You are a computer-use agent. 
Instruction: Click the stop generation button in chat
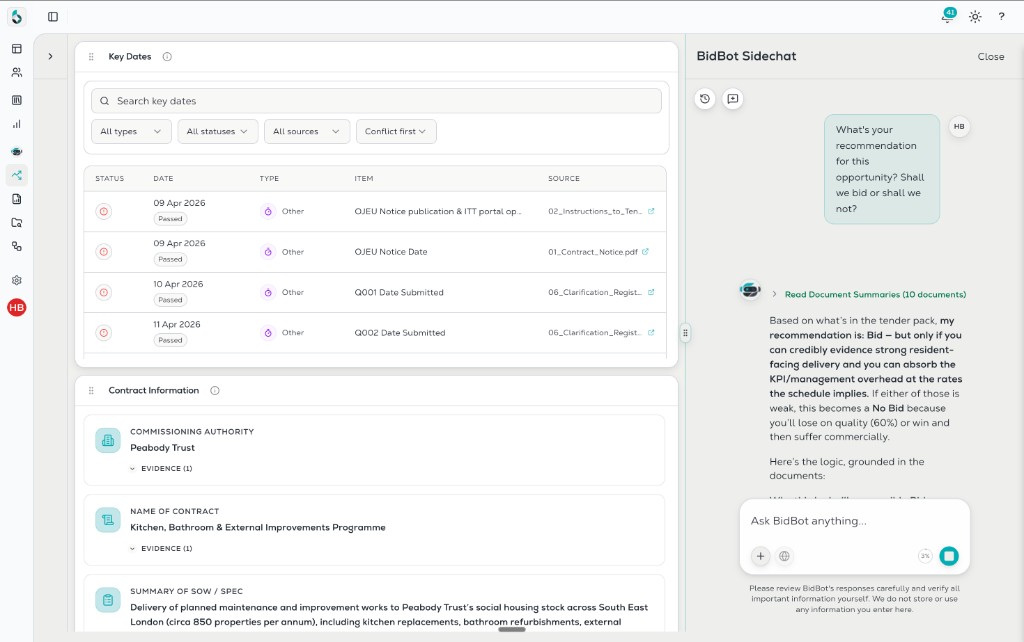point(949,556)
